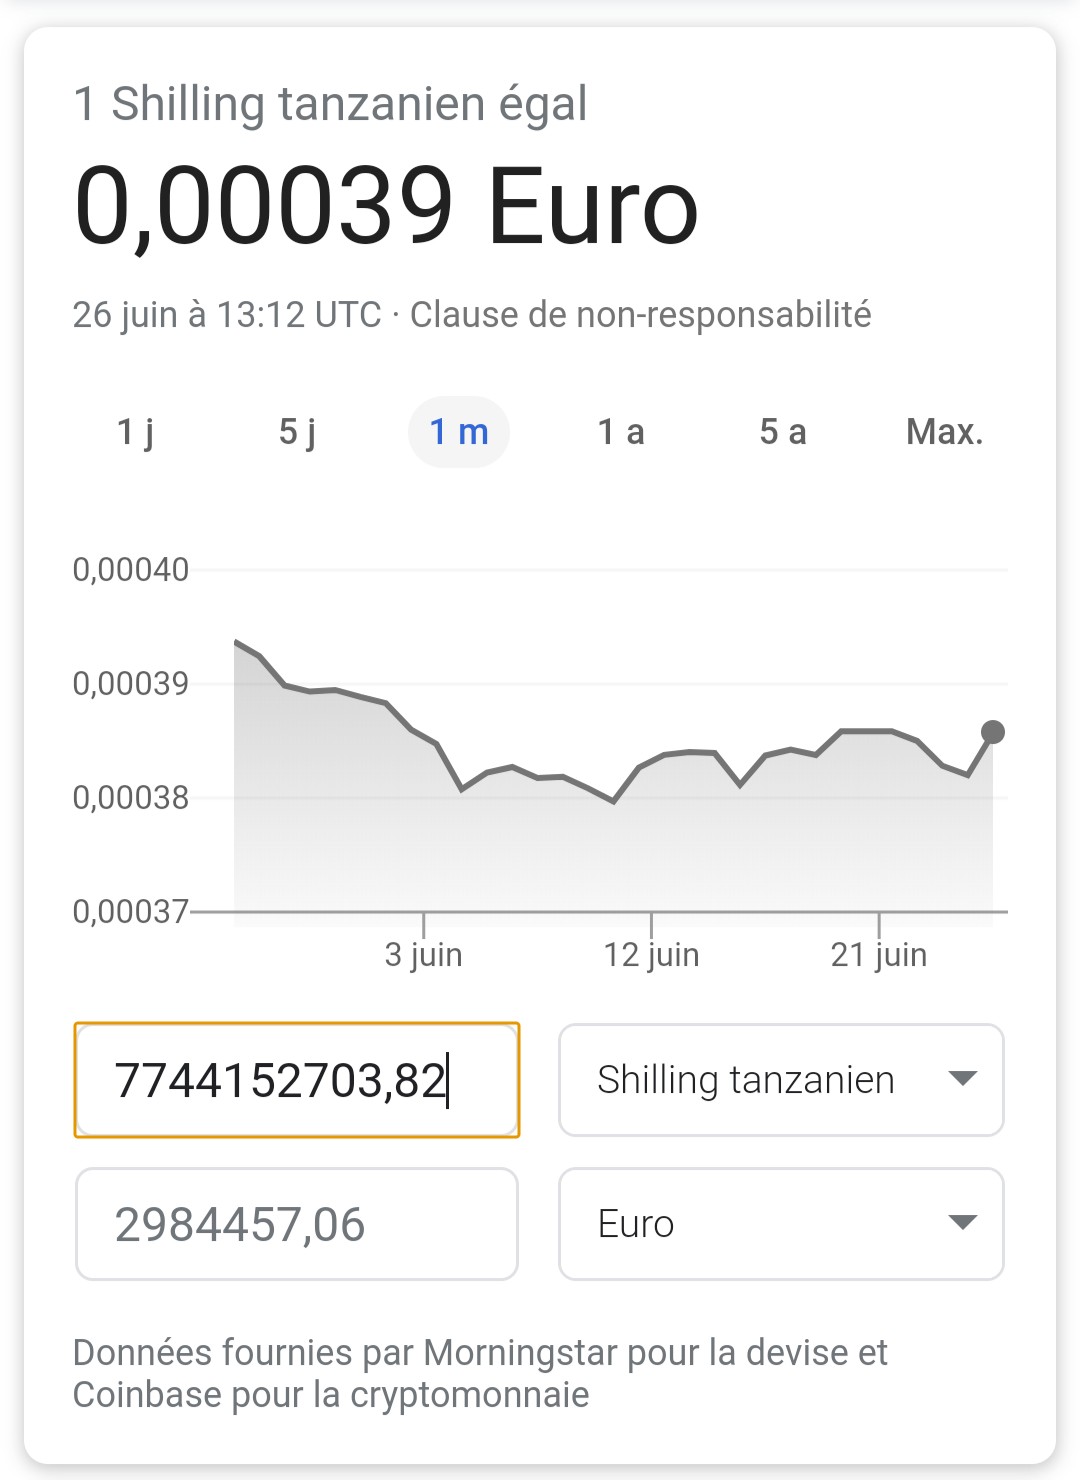The height and width of the screenshot is (1480, 1080).
Task: Click the 3 juin date label
Action: pyautogui.click(x=423, y=955)
